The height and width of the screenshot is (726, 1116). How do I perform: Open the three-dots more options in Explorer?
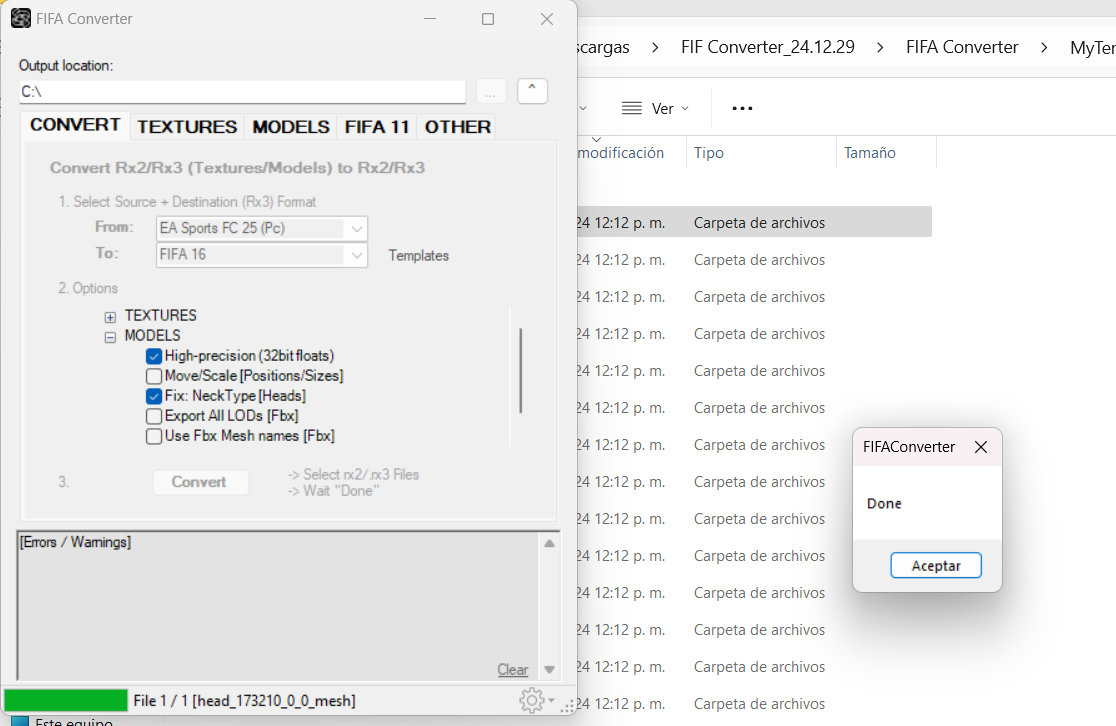coord(742,108)
